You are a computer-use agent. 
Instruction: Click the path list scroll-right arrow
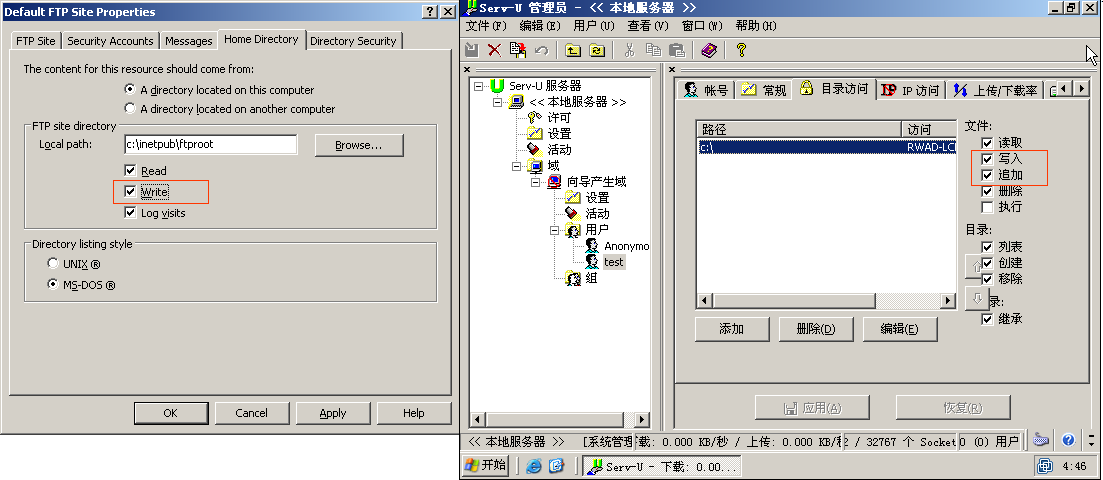pos(948,301)
